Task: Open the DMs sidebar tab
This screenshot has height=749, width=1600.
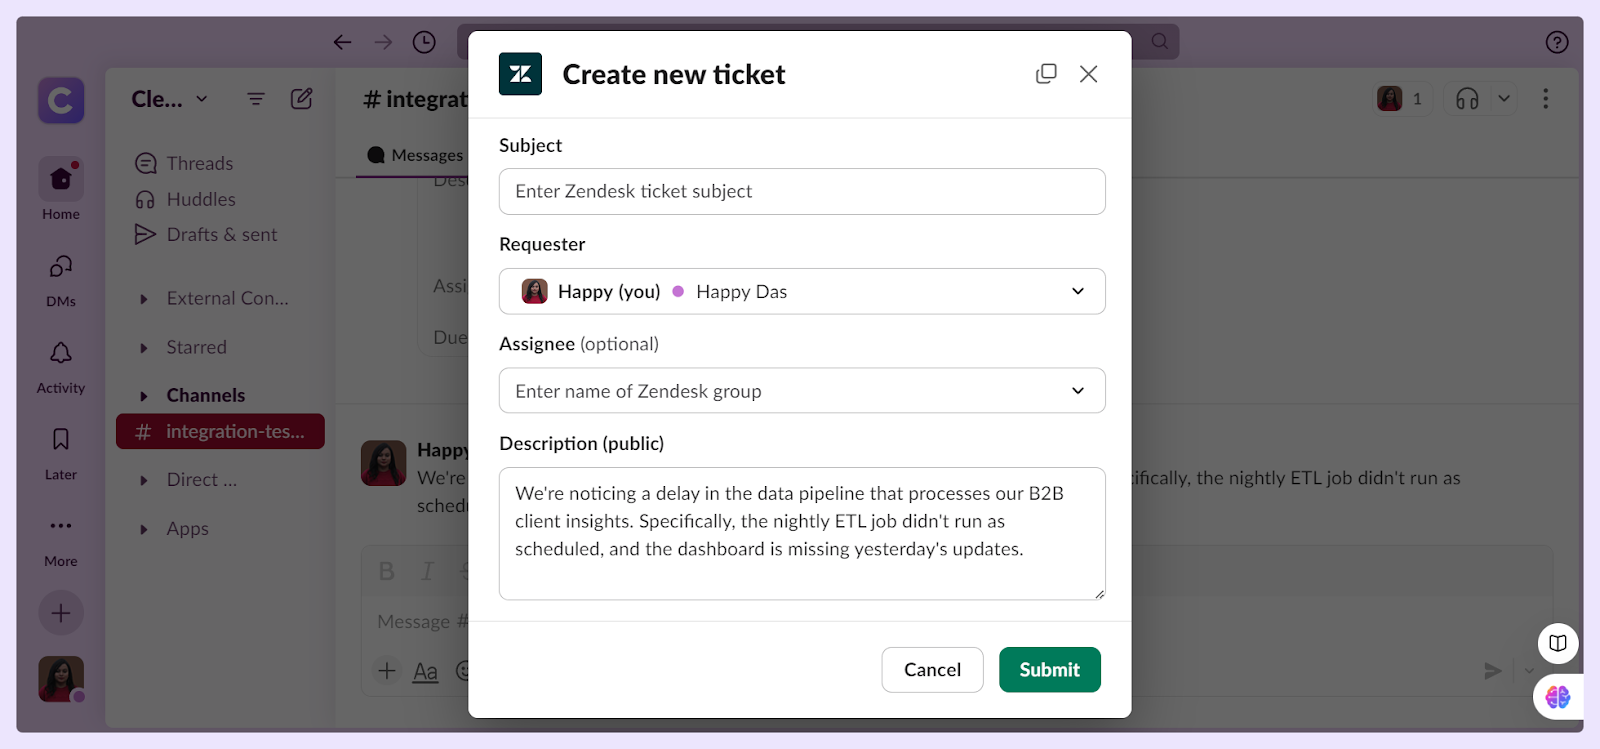Action: (x=61, y=279)
